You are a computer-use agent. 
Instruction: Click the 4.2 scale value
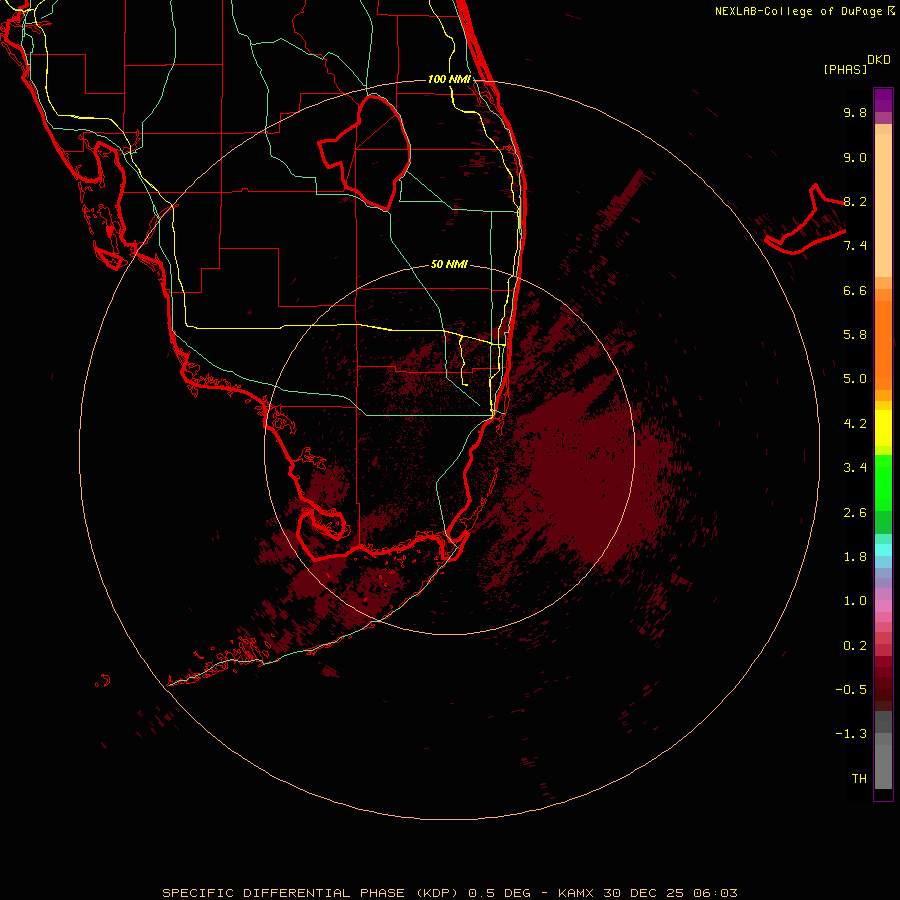[x=855, y=424]
